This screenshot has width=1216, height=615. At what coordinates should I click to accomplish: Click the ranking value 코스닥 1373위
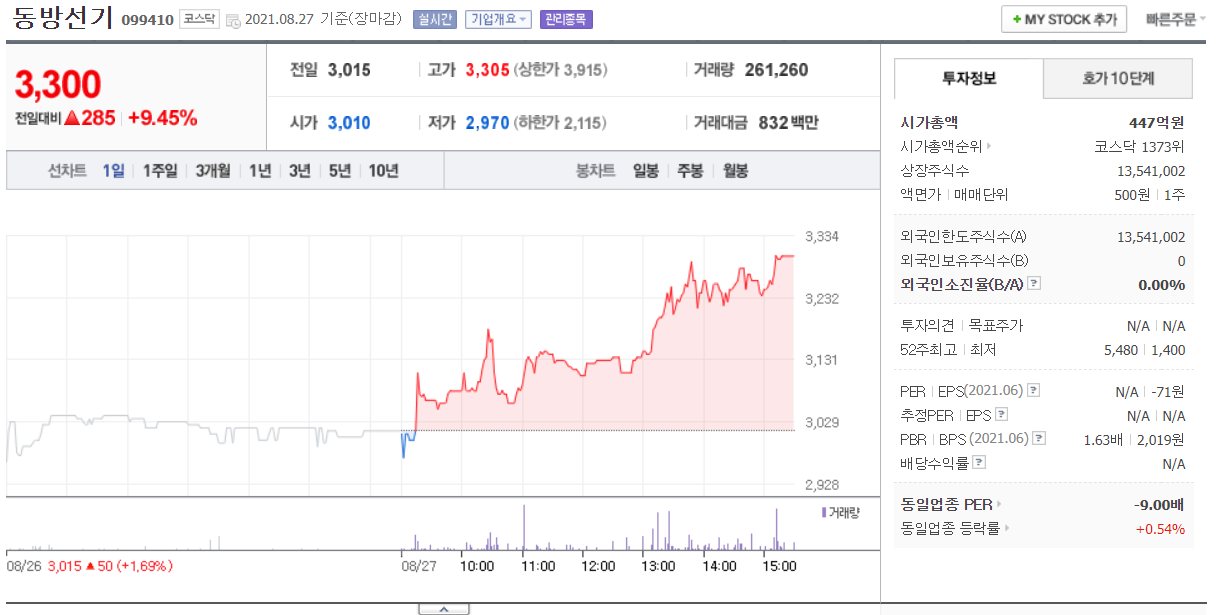coord(1140,147)
